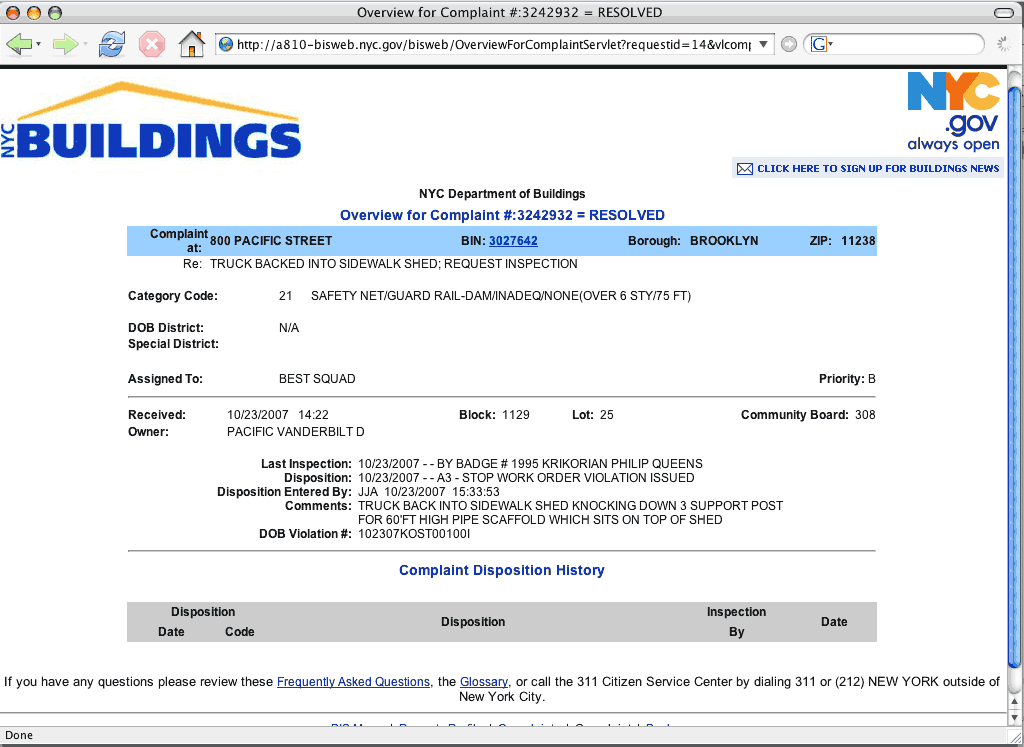The width and height of the screenshot is (1024, 747).
Task: Expand the address bar URL history dropdown
Action: coord(763,45)
